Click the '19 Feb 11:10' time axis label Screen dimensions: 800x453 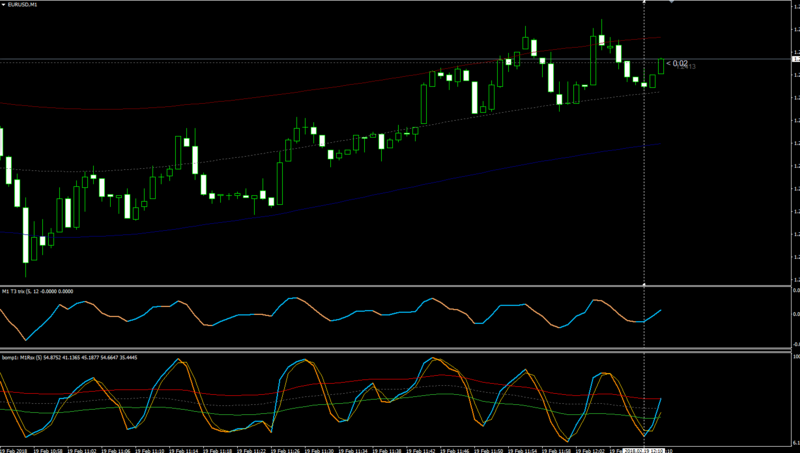click(149, 450)
